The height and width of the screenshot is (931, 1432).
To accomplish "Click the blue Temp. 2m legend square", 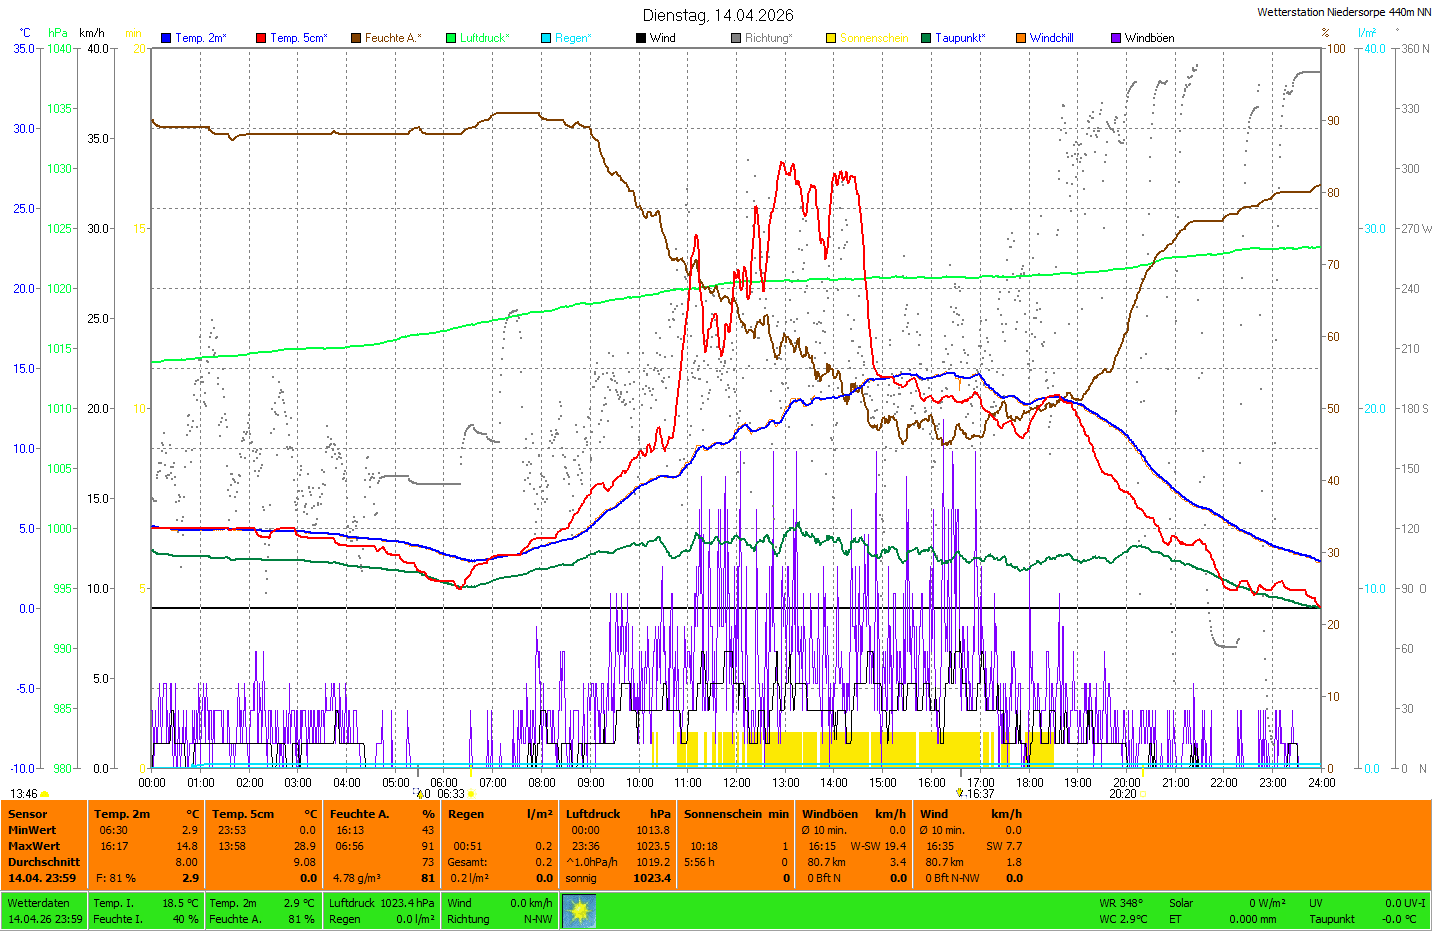I will point(166,38).
